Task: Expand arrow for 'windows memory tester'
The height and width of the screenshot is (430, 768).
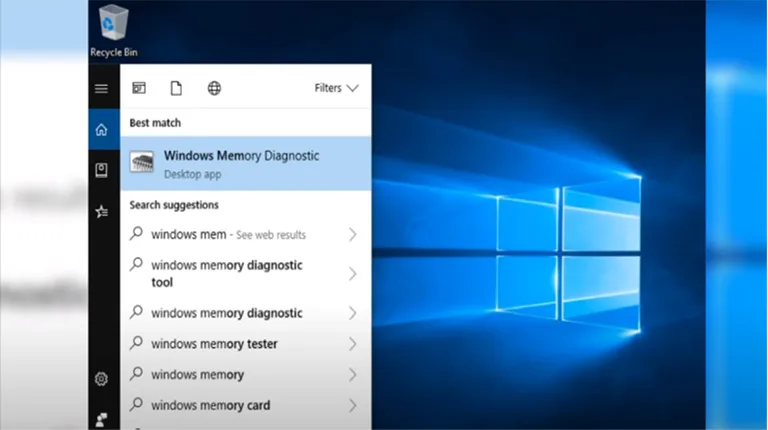Action: click(353, 344)
